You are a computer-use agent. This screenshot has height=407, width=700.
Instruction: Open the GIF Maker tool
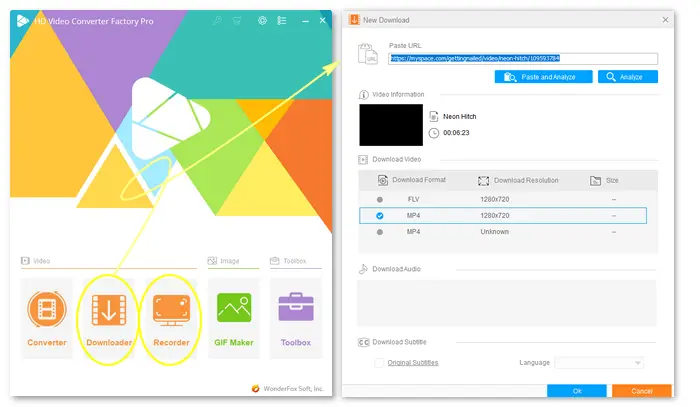click(234, 316)
